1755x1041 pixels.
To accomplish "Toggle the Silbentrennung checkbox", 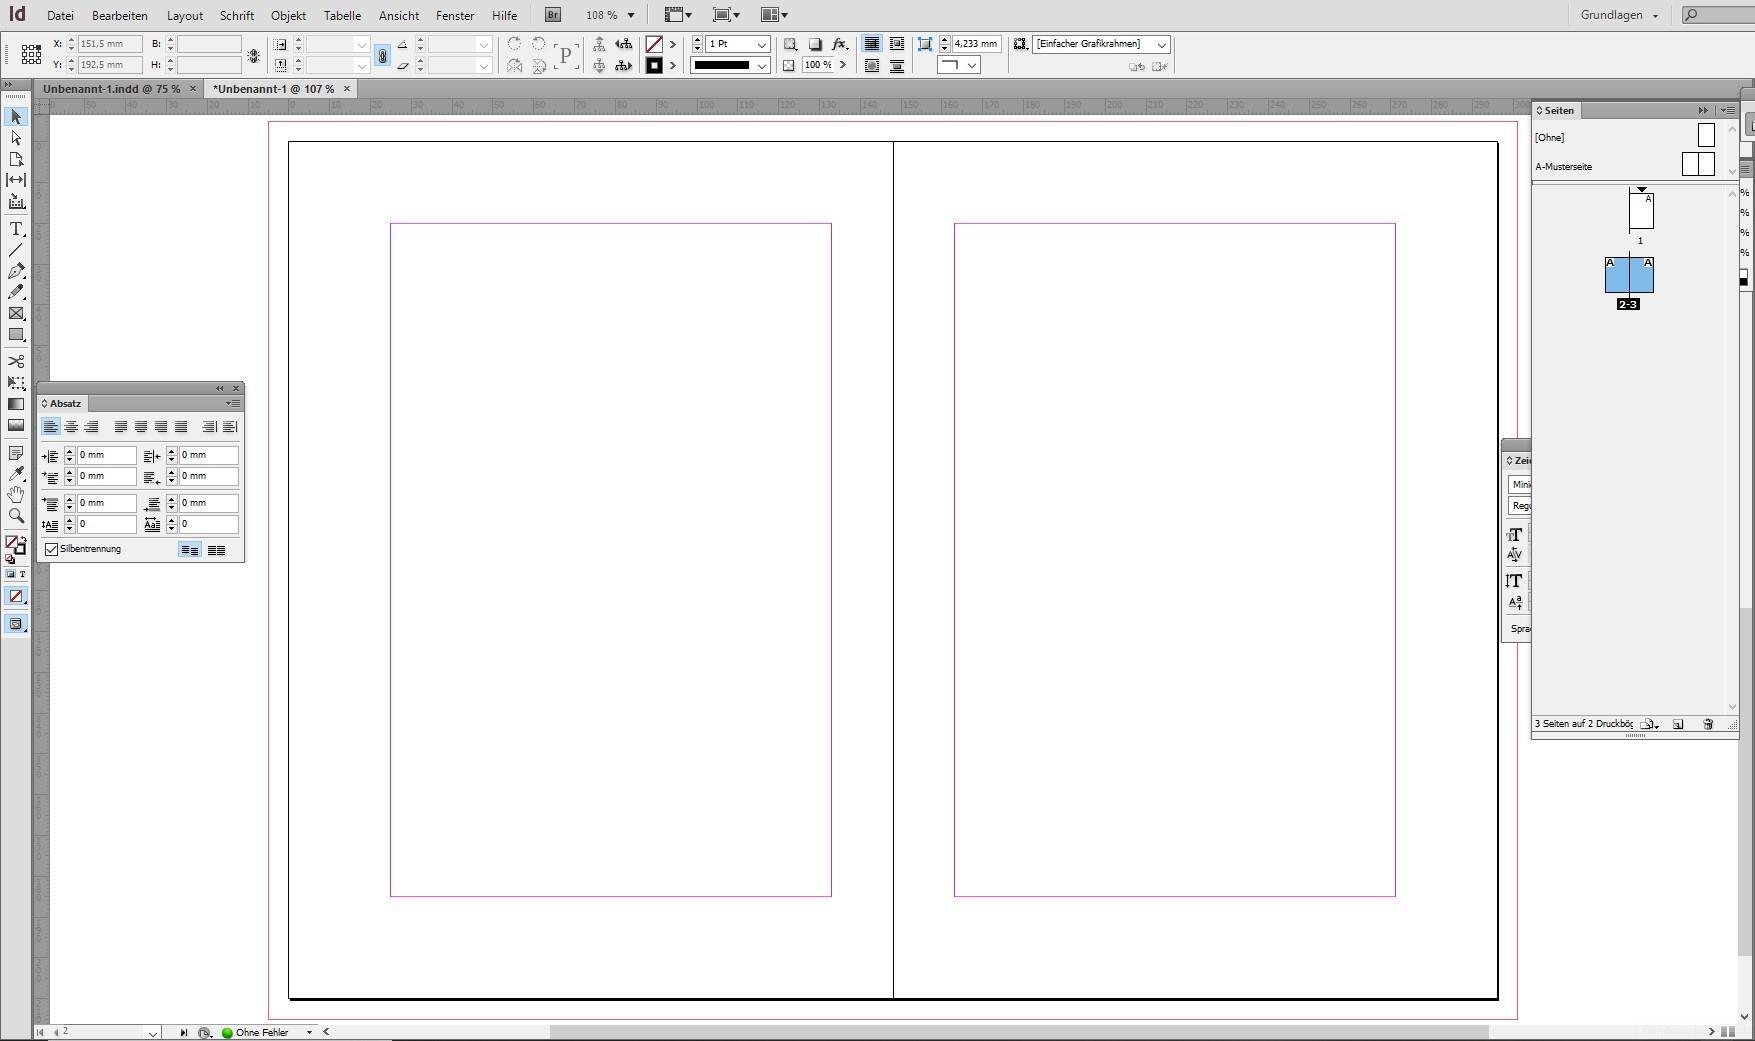I will point(52,549).
